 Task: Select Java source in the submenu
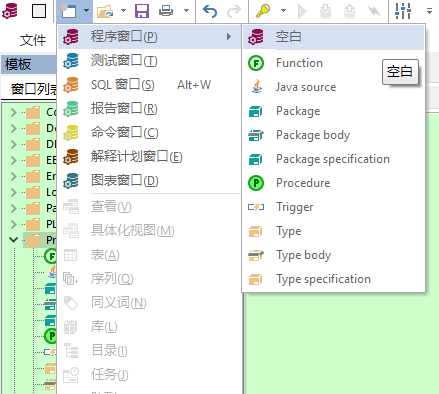333,87
